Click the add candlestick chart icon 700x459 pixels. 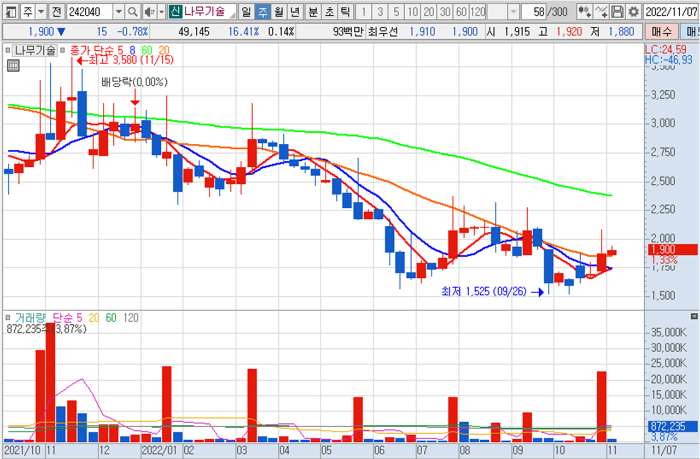click(x=584, y=12)
